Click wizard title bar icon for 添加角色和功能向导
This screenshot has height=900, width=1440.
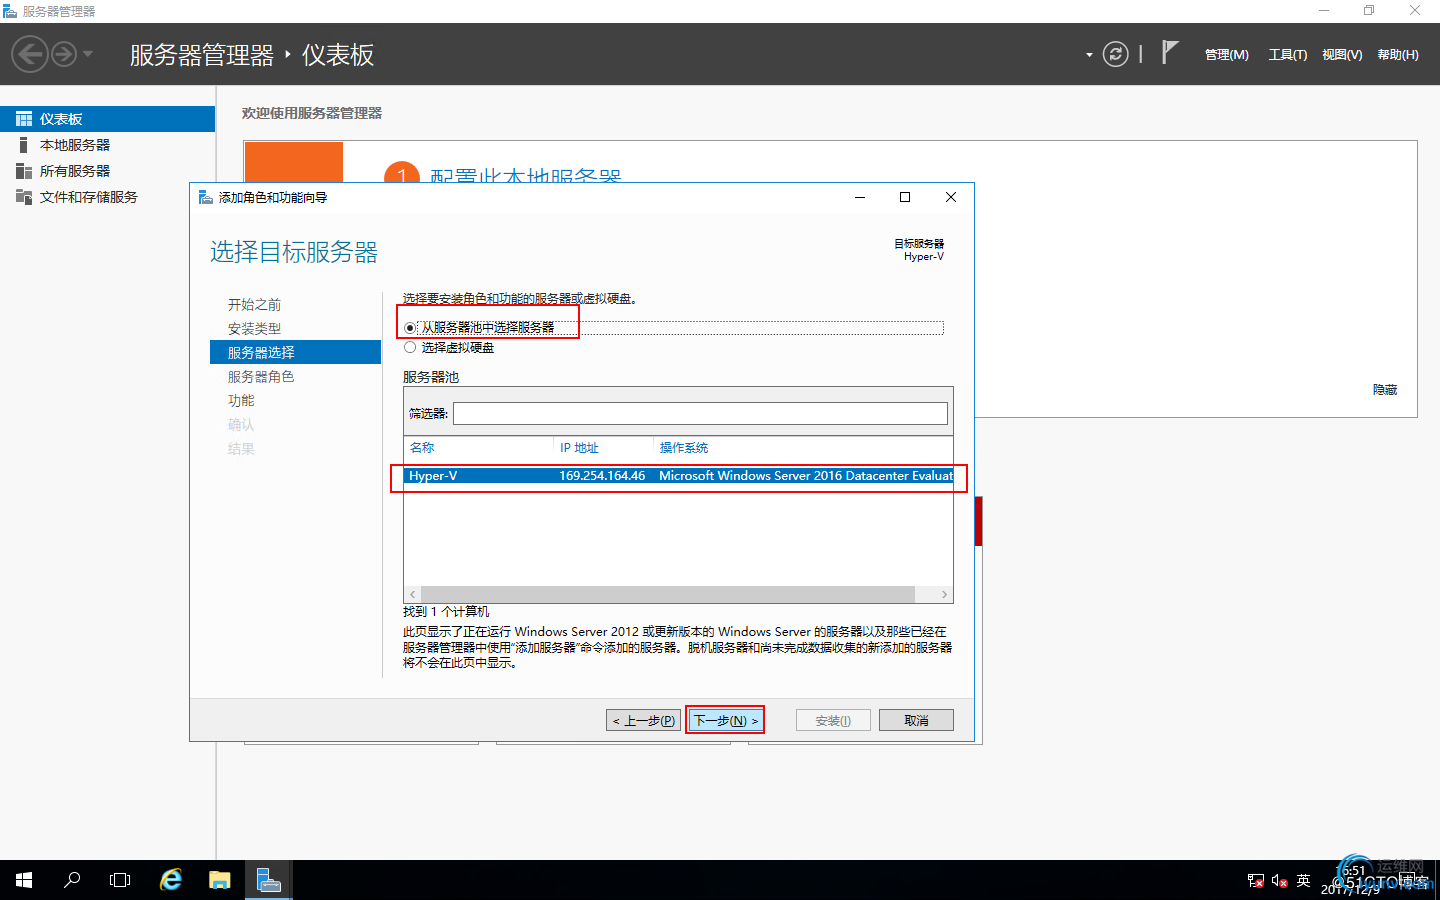point(205,197)
